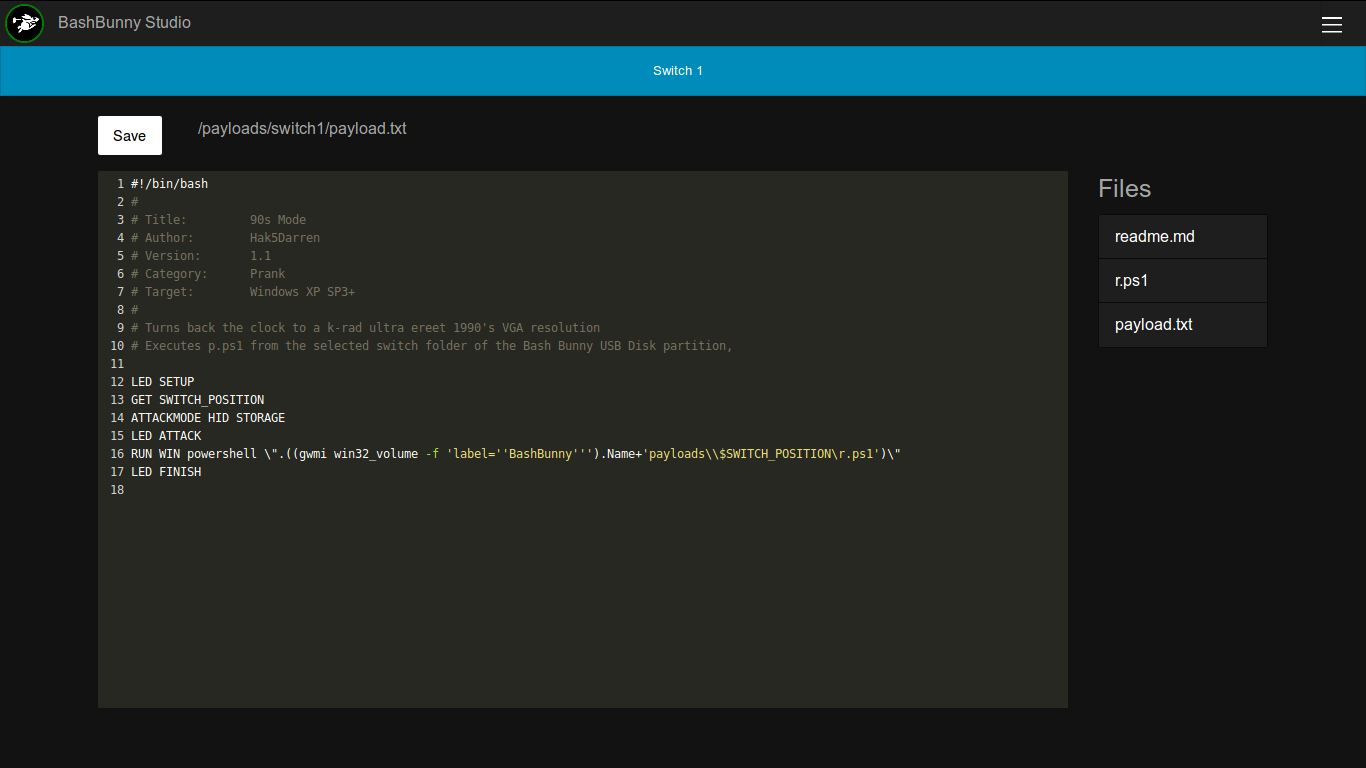Click the 'Turns back the clock' comment line
Screen dimensions: 1366x768
[365, 328]
